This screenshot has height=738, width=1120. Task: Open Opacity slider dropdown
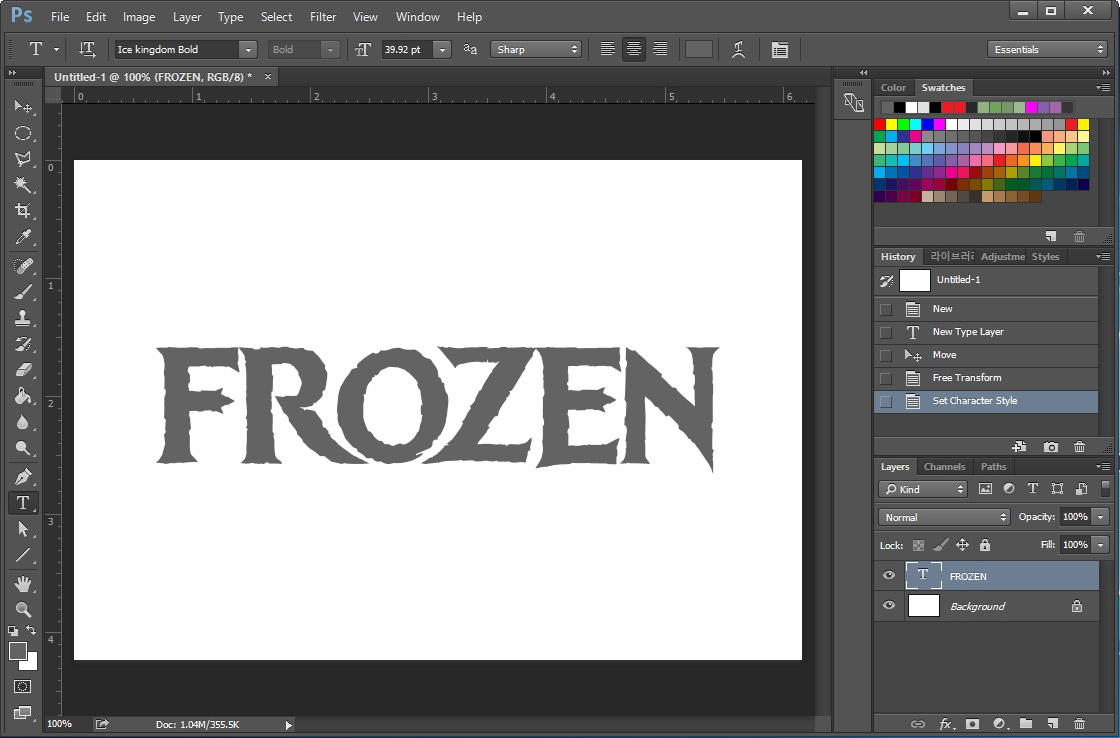tap(1101, 517)
